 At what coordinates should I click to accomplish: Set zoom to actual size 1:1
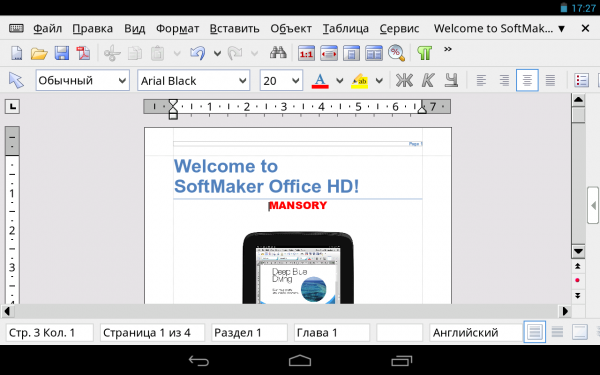click(306, 53)
